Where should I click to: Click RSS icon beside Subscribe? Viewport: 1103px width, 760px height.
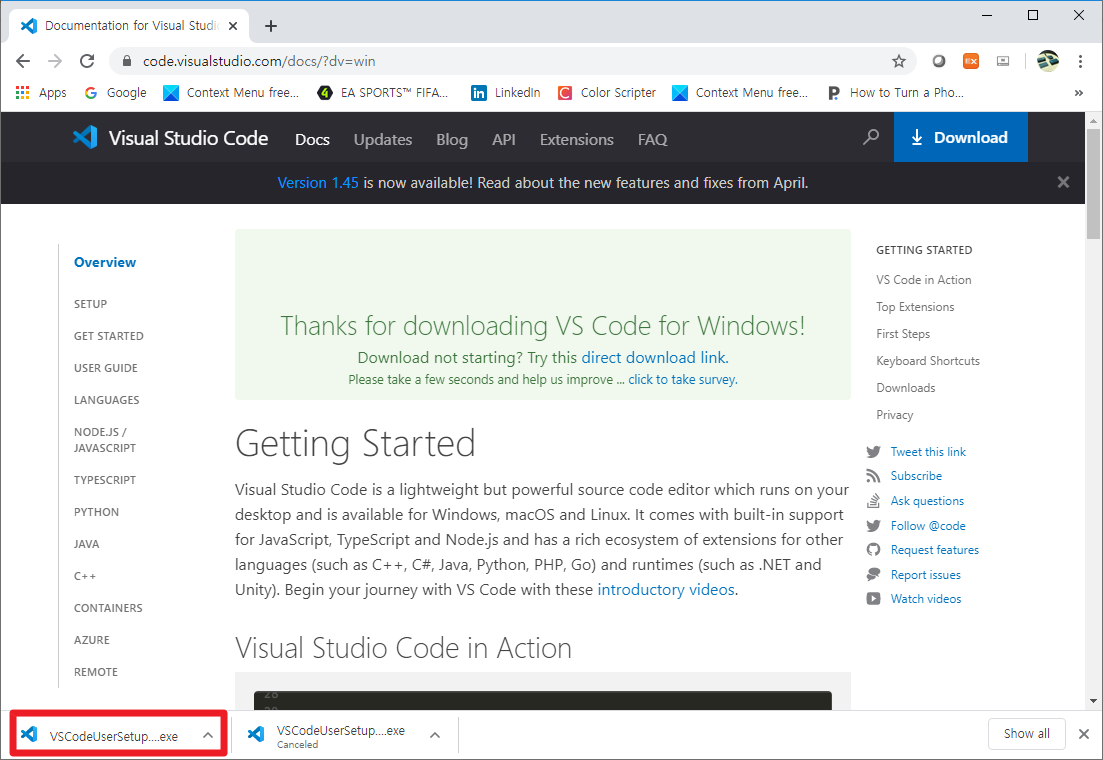tap(874, 476)
